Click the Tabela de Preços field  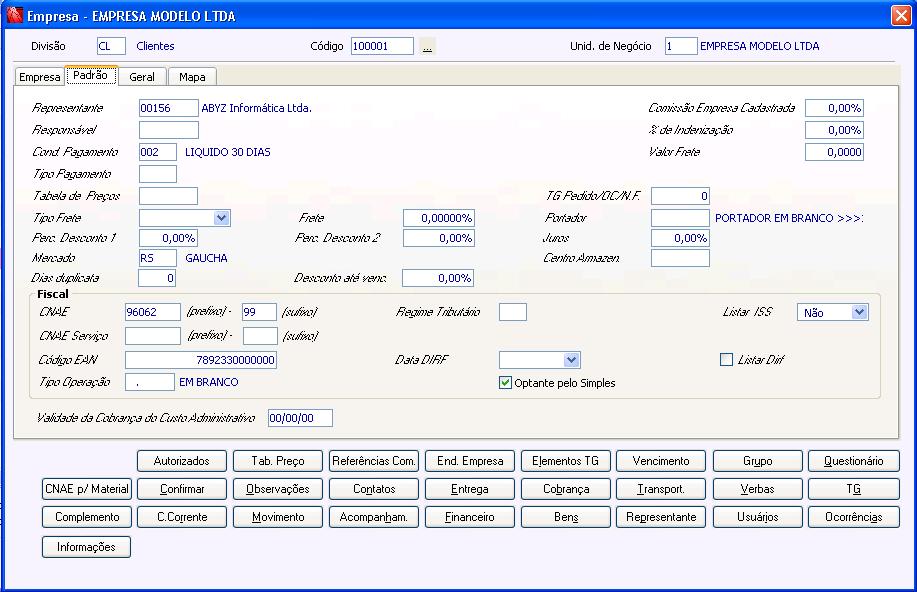pos(168,196)
